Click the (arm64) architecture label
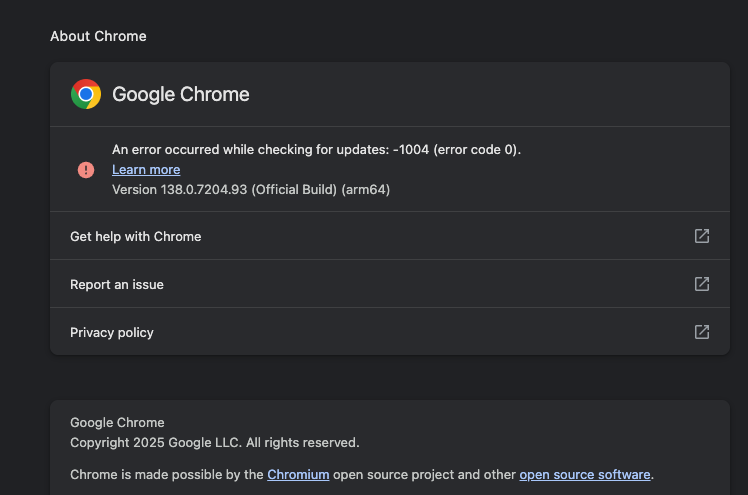Viewport: 748px width, 495px height. pos(366,190)
